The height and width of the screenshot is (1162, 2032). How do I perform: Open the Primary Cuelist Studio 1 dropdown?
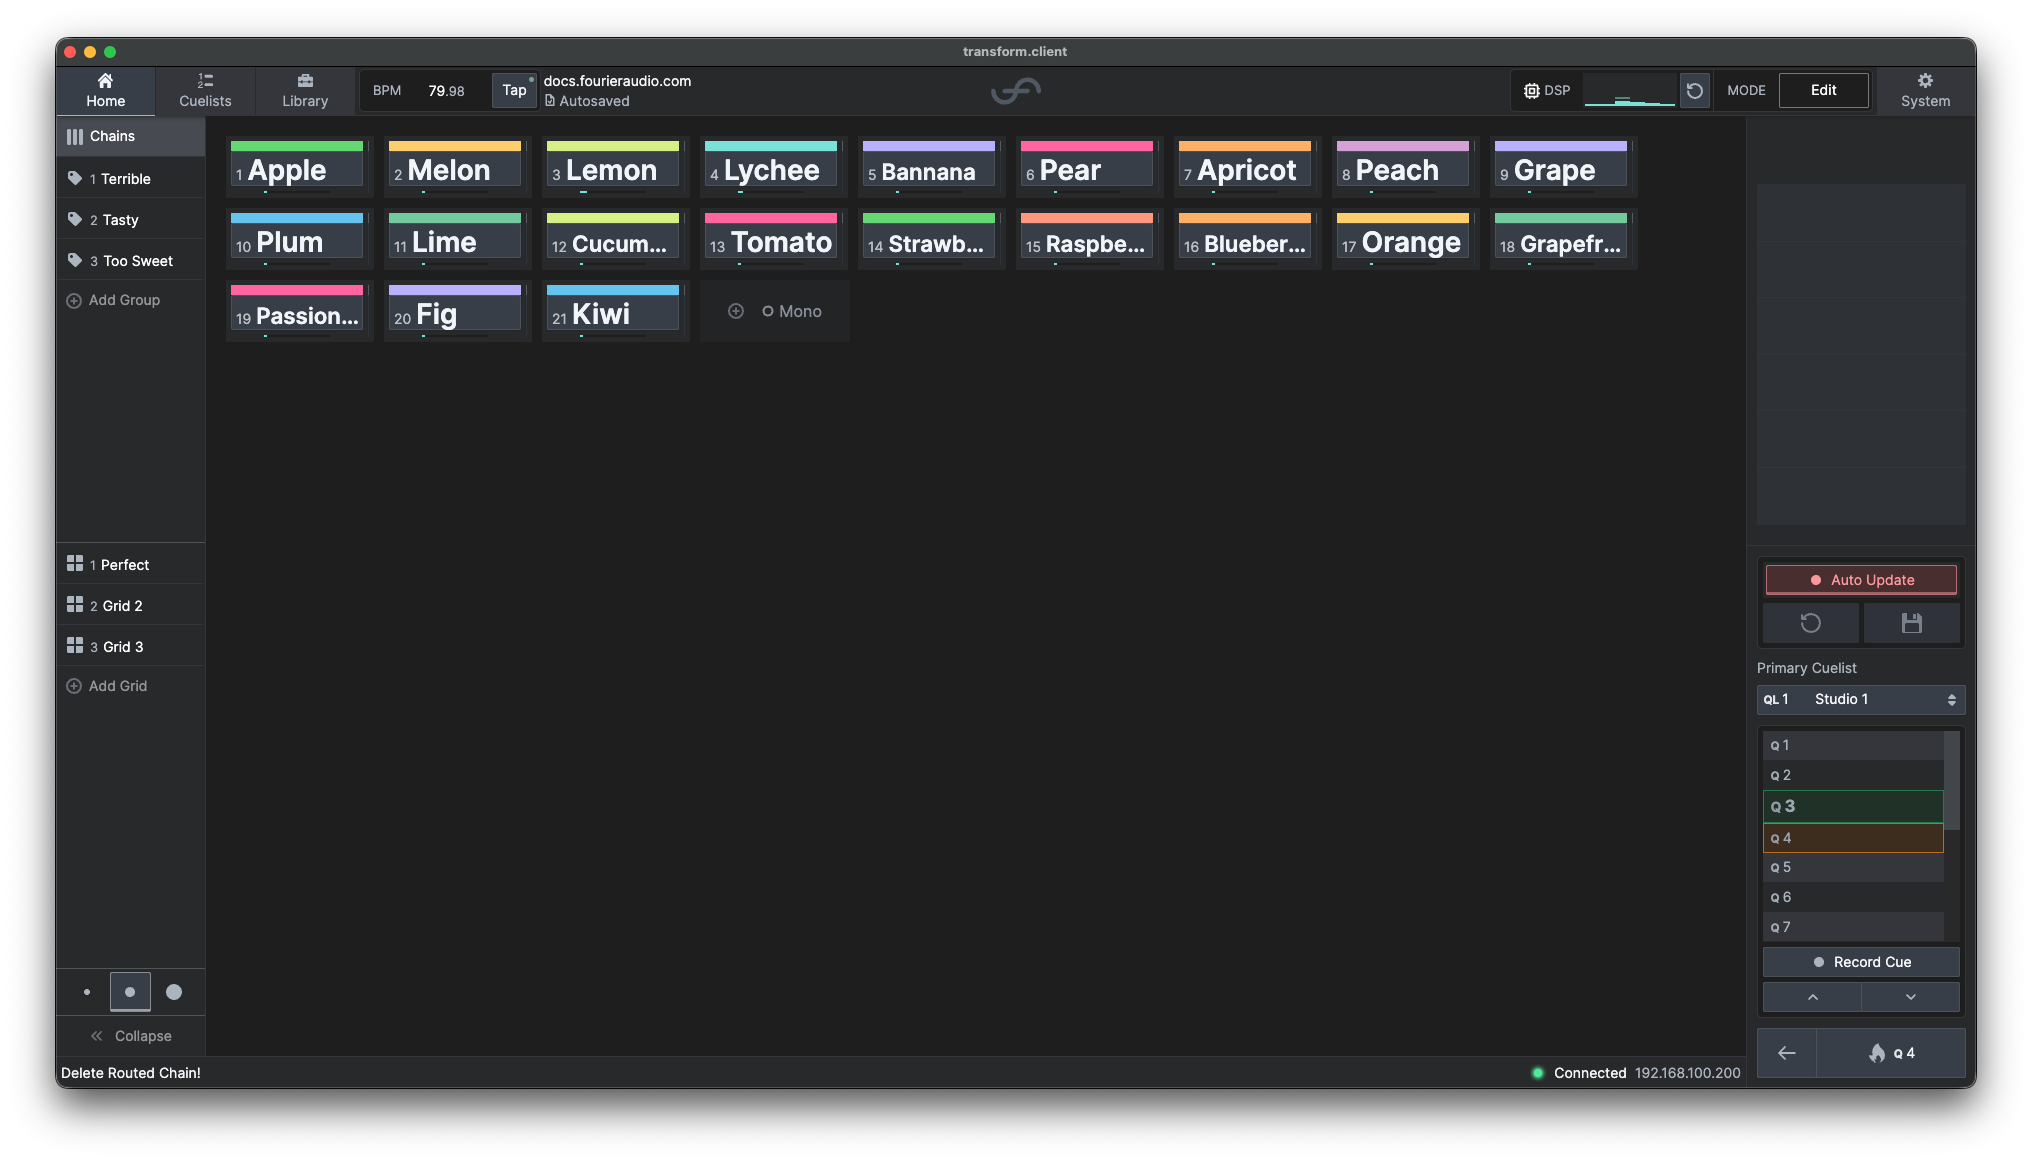[x=1861, y=700]
